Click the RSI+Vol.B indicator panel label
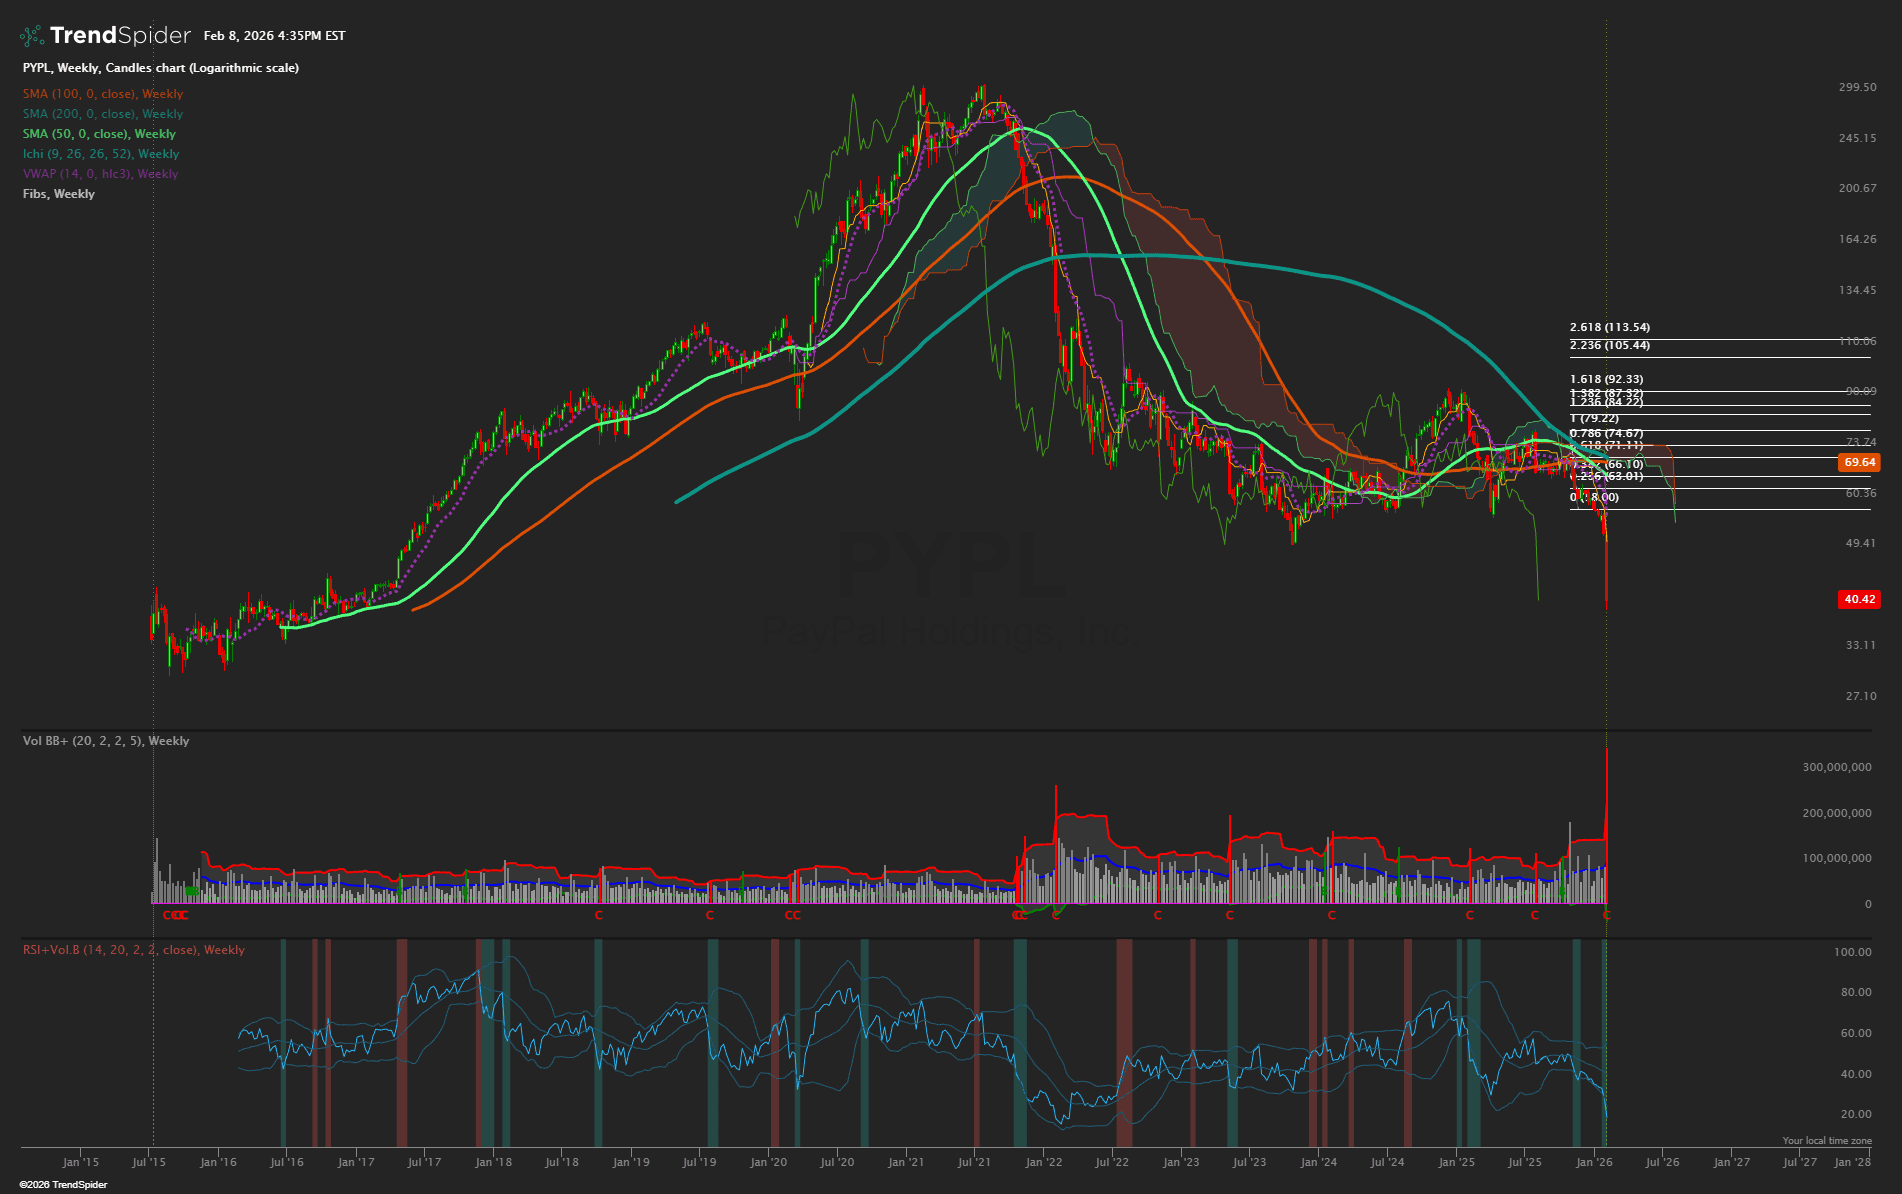This screenshot has width=1902, height=1194. [x=134, y=950]
